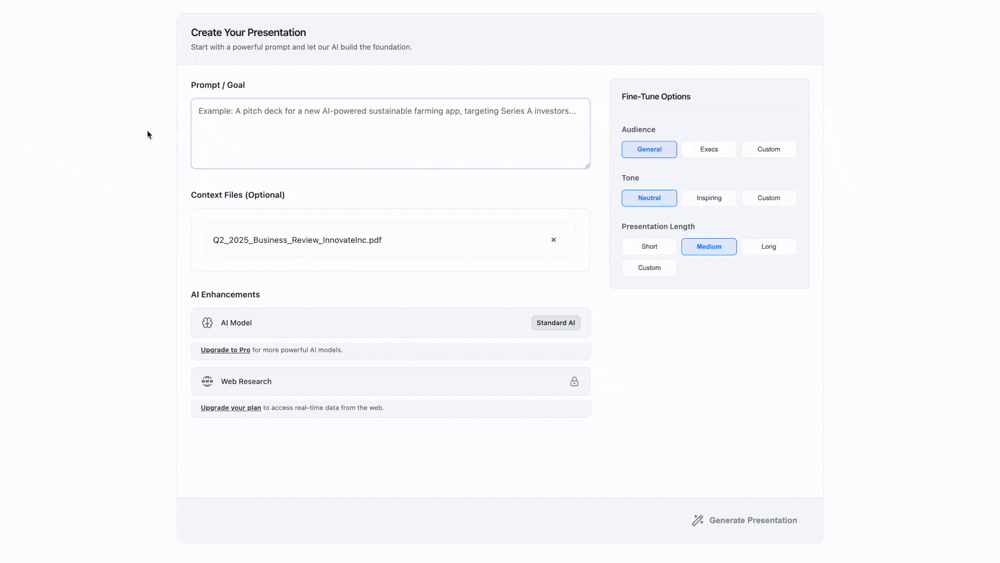Select Short presentation length
The image size is (1000, 563).
pos(649,246)
